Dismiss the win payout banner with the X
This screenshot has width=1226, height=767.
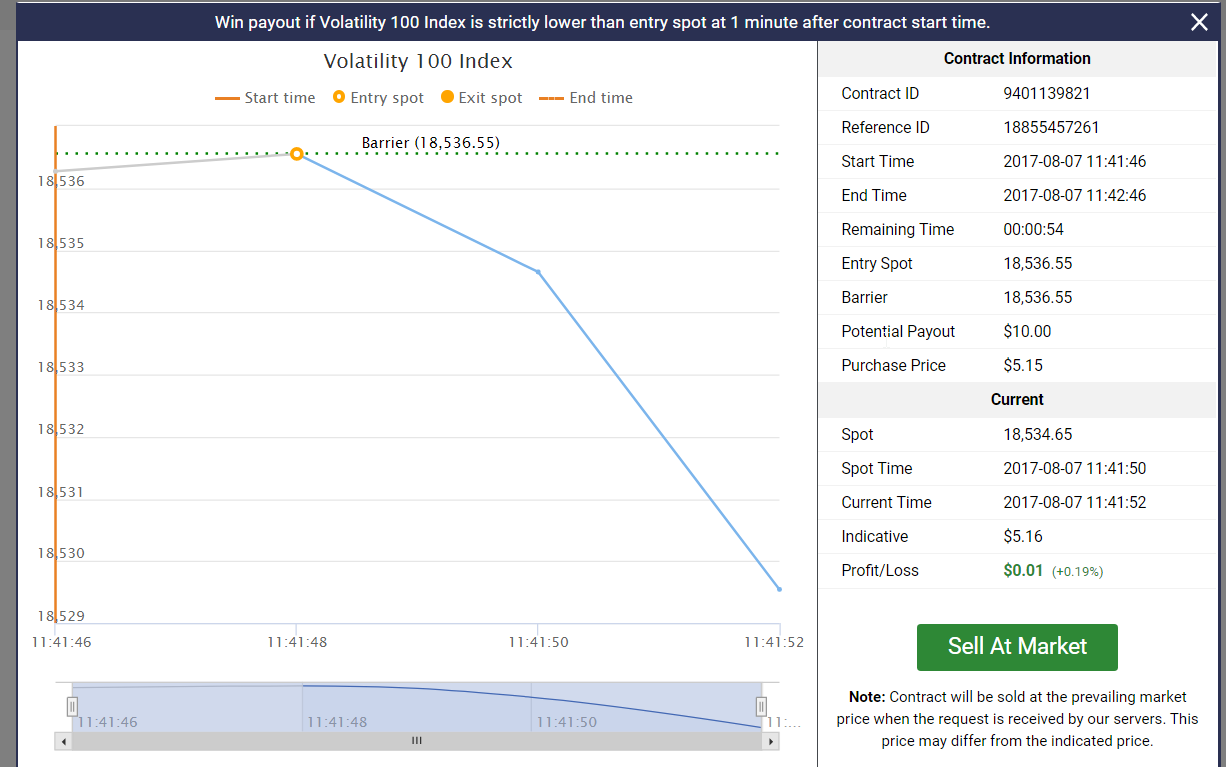(1199, 21)
